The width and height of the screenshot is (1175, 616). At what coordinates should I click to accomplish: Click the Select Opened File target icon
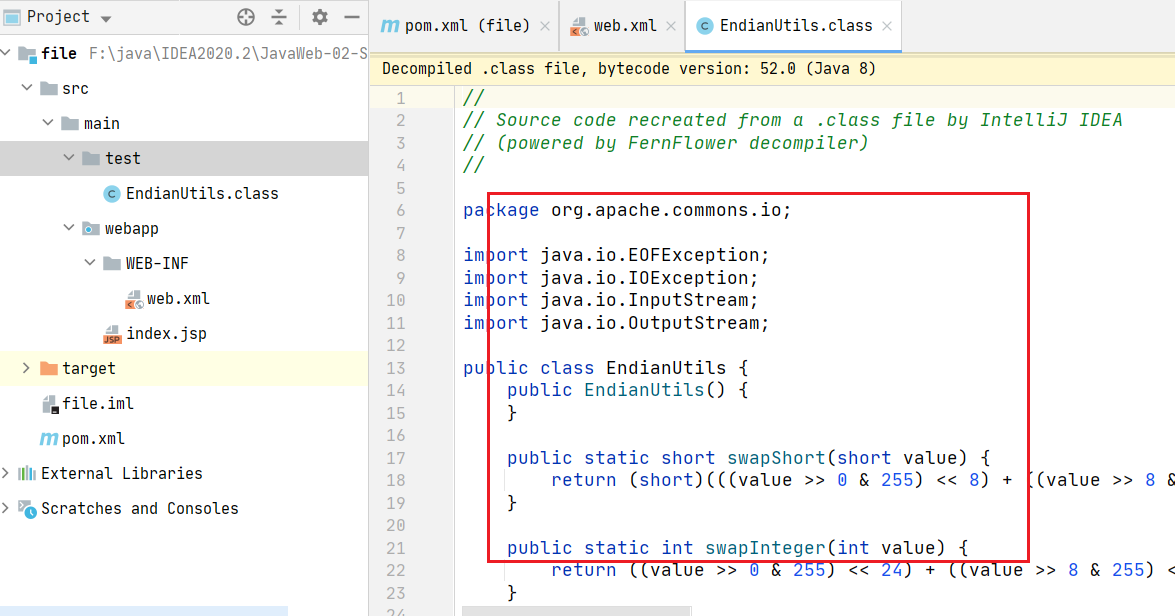(246, 17)
